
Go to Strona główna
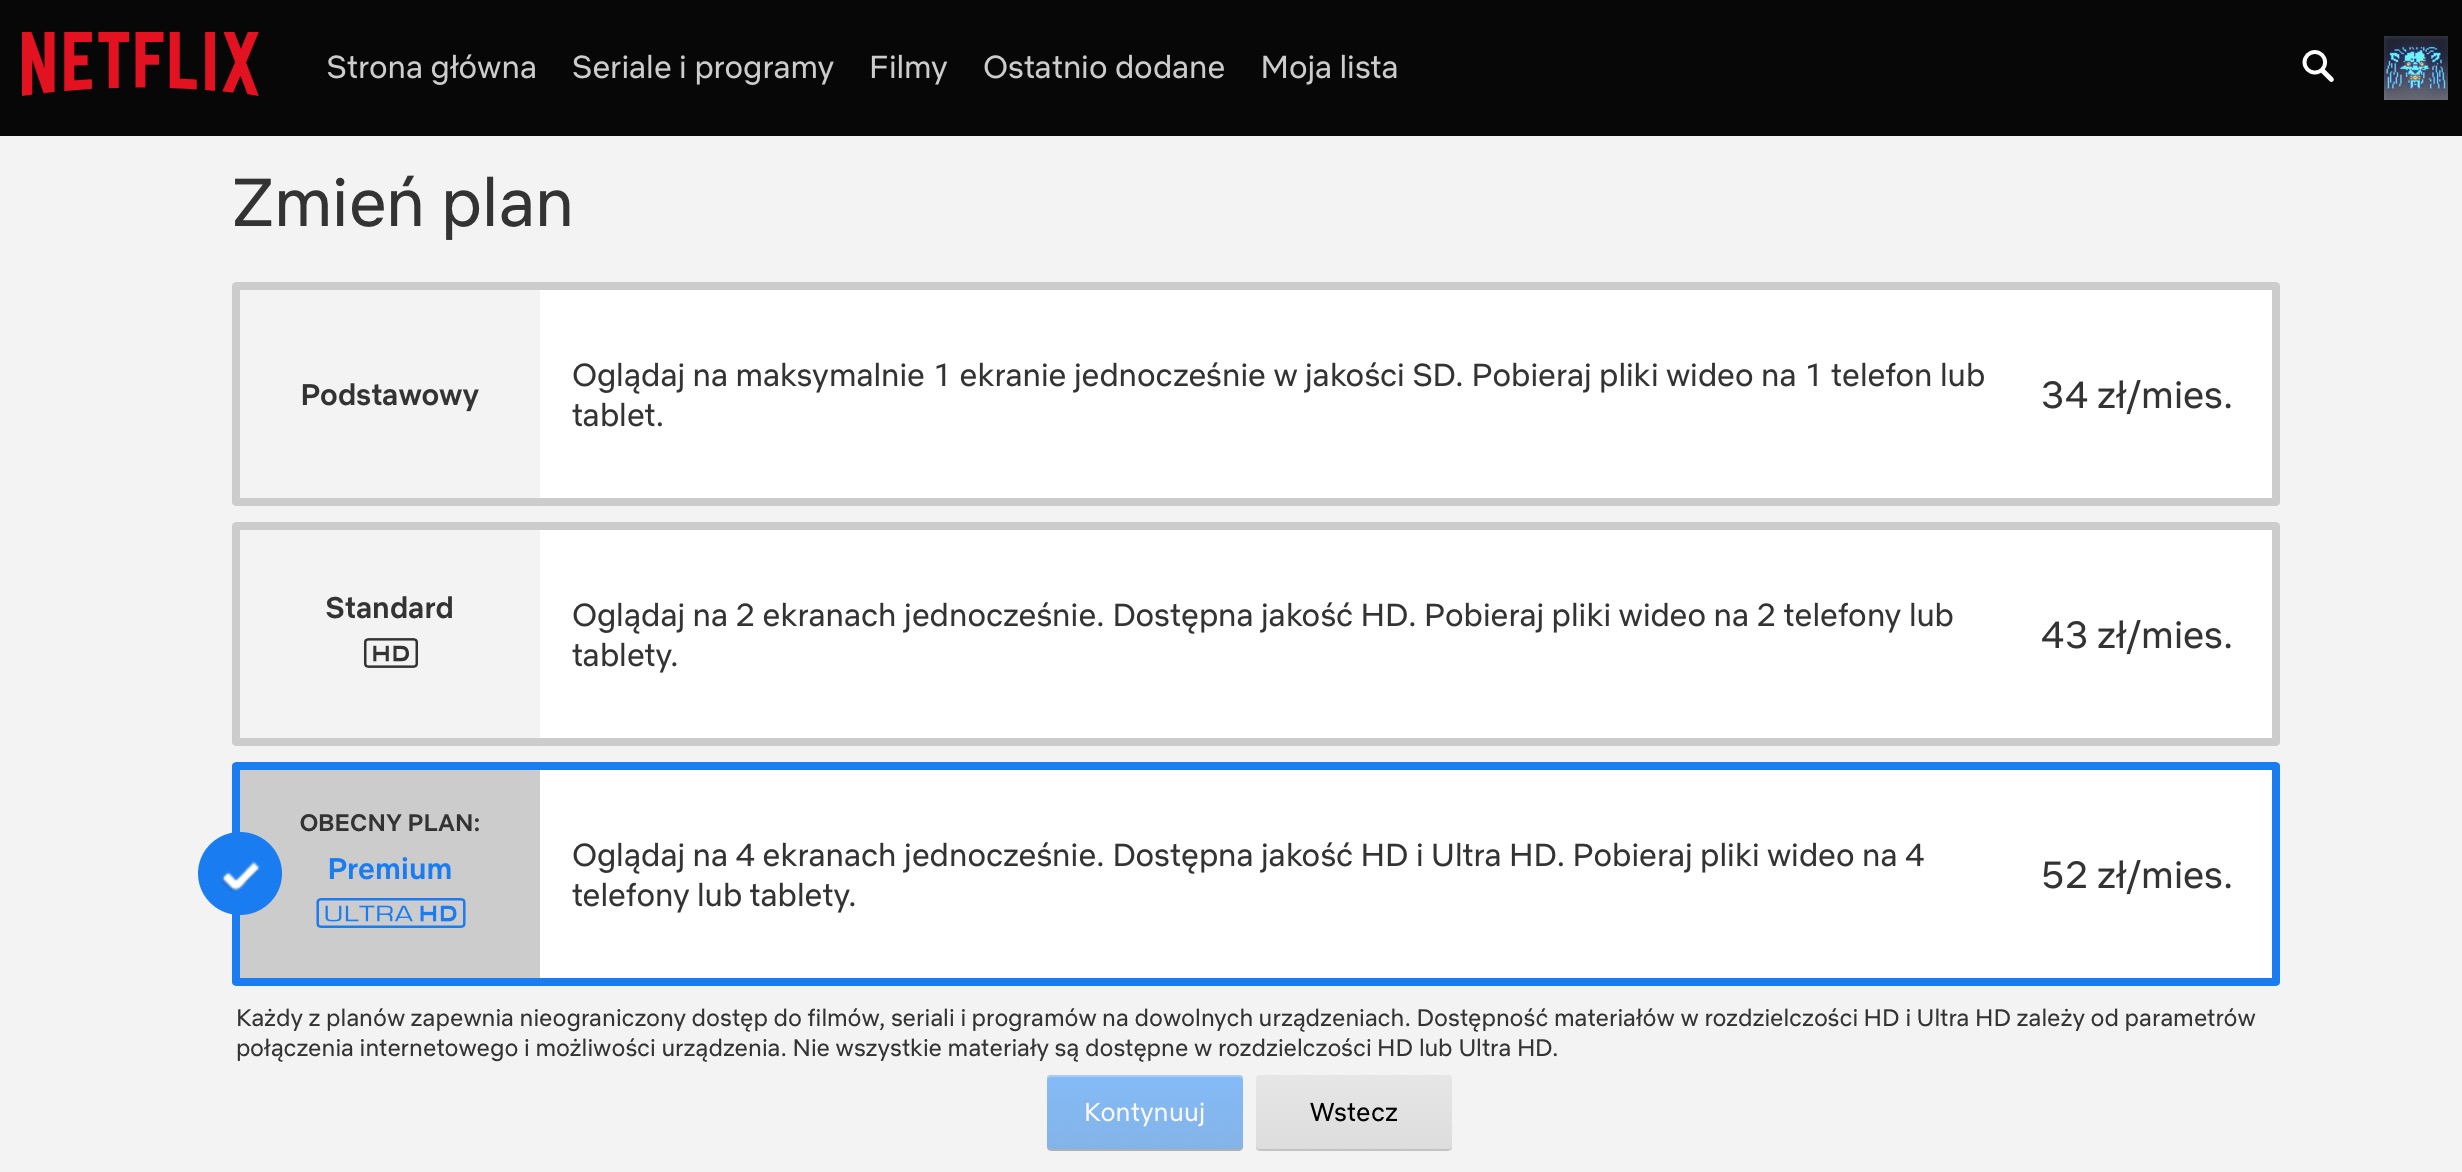point(431,67)
